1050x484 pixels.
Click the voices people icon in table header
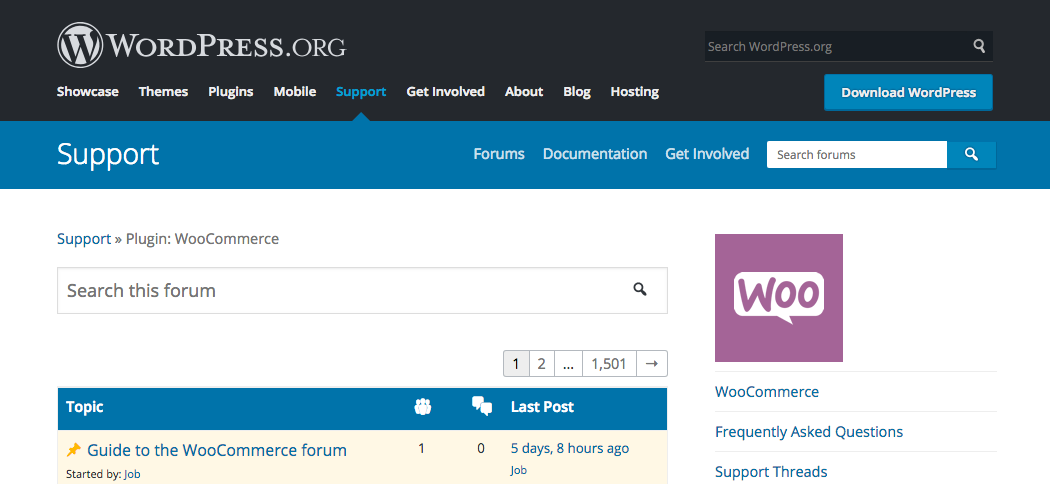pos(423,406)
